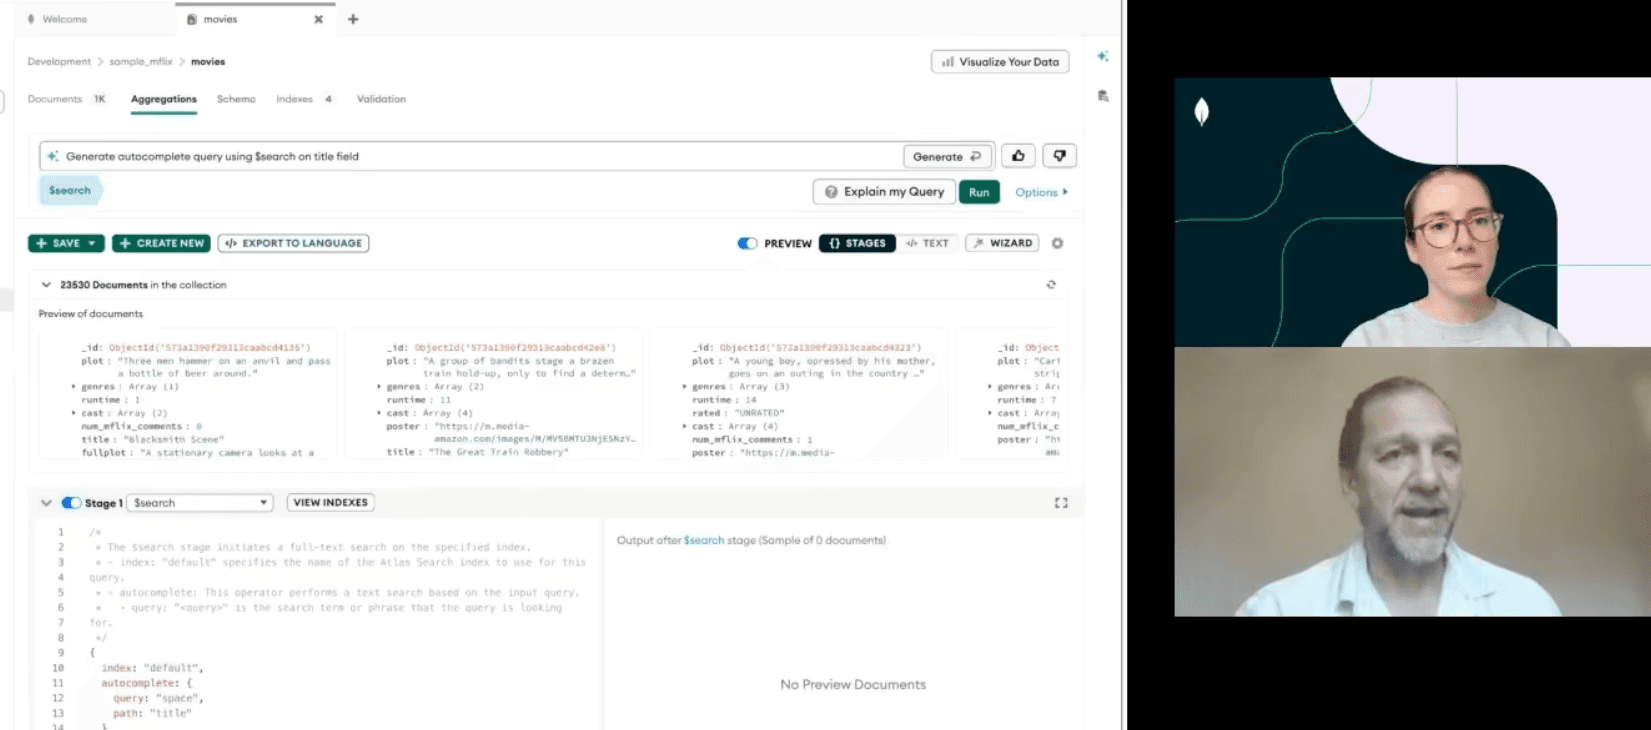The width and height of the screenshot is (1651, 730).
Task: Click the AI sparkle icon in right sidebar
Action: coord(1103,57)
